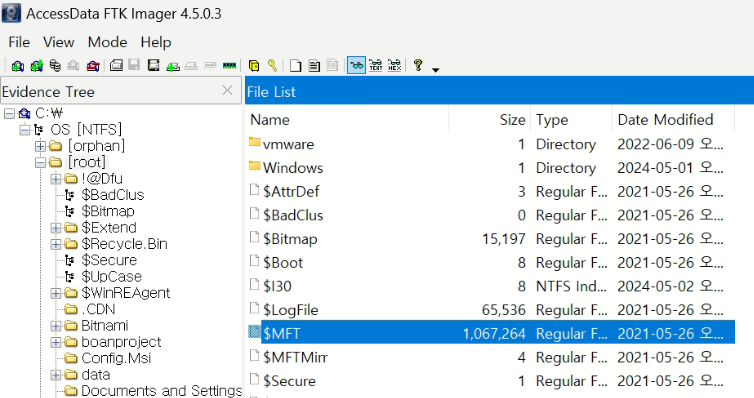Click the Add to Custom Content Image icon
The height and width of the screenshot is (398, 754).
coord(173,66)
